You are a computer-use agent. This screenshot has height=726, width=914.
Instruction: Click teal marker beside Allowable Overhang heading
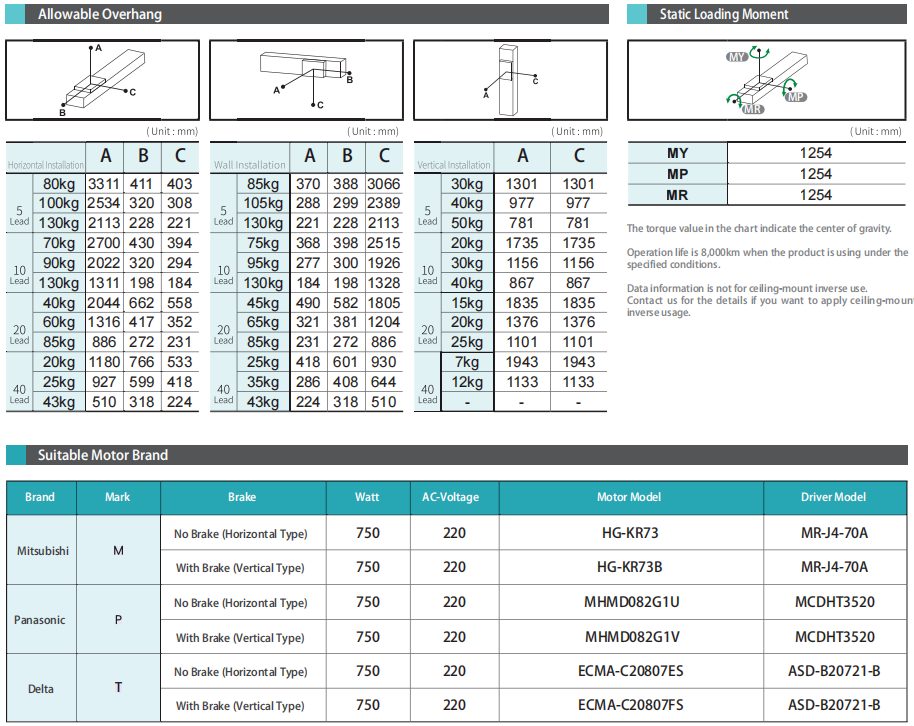[x=17, y=15]
